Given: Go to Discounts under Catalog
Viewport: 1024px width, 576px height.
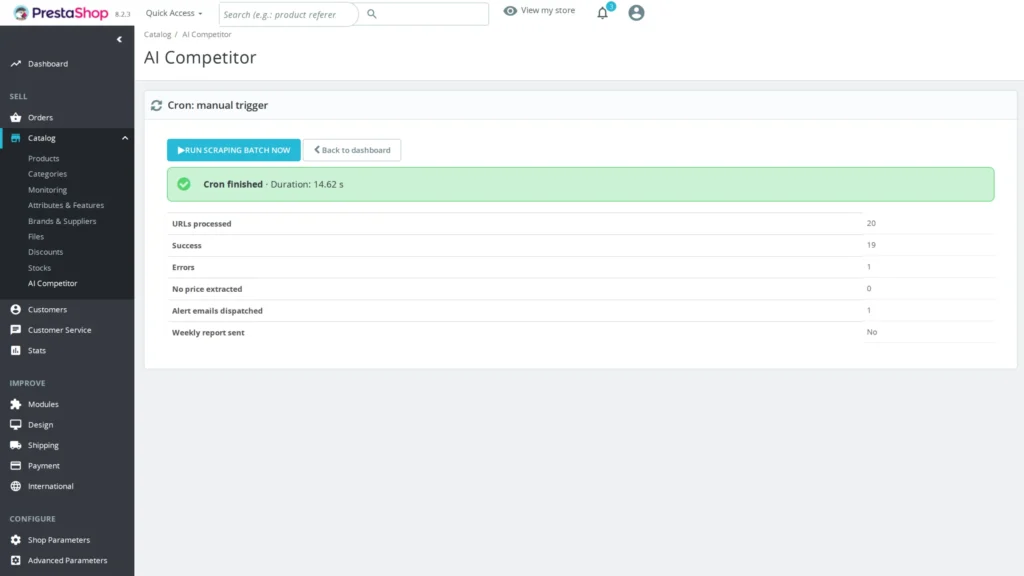Looking at the screenshot, I should (x=46, y=252).
